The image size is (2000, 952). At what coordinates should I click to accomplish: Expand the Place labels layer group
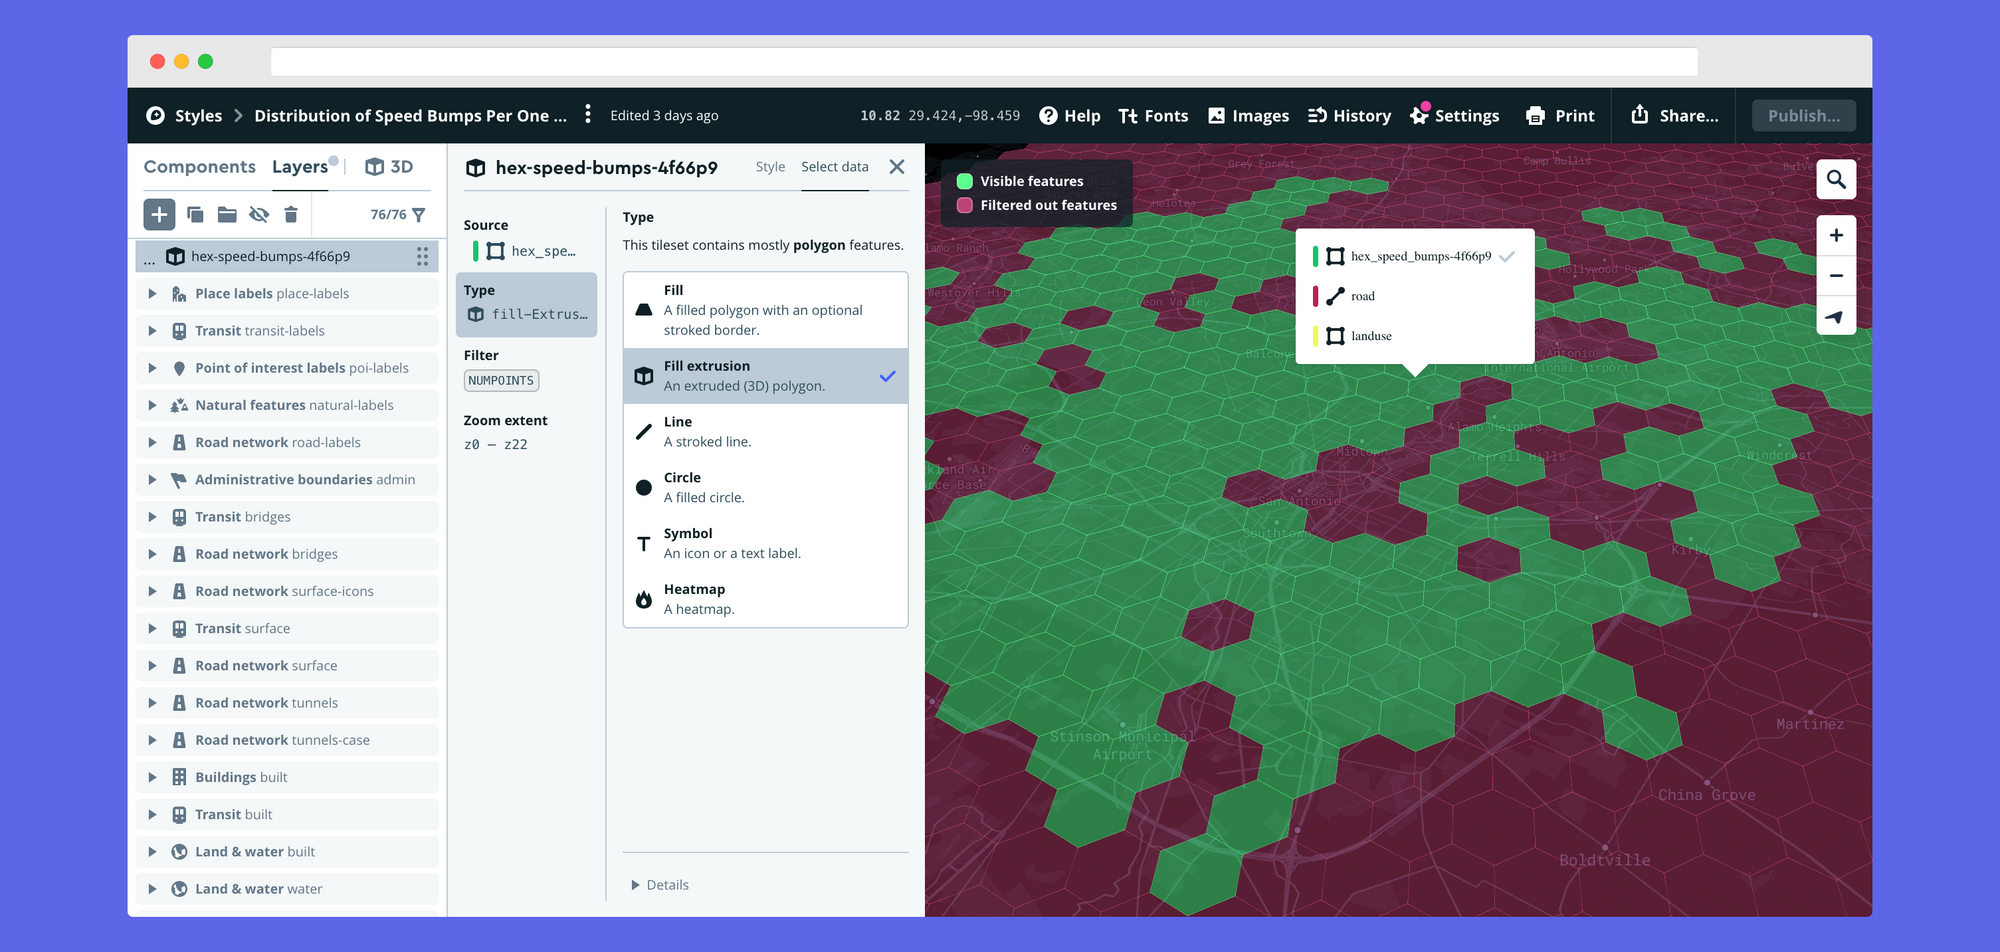pyautogui.click(x=152, y=294)
